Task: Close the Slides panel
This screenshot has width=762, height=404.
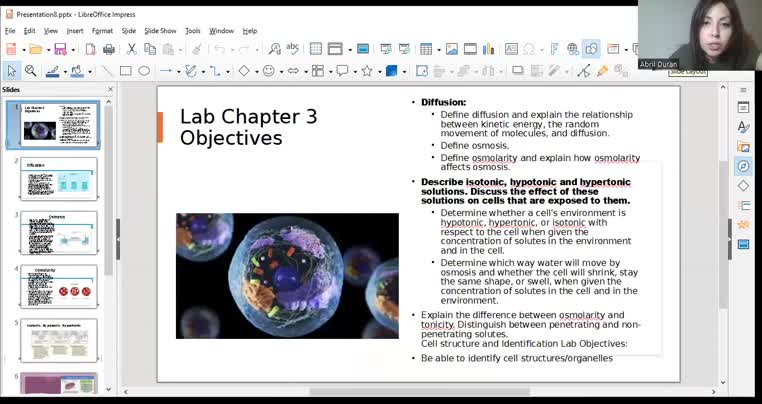Action: point(110,89)
